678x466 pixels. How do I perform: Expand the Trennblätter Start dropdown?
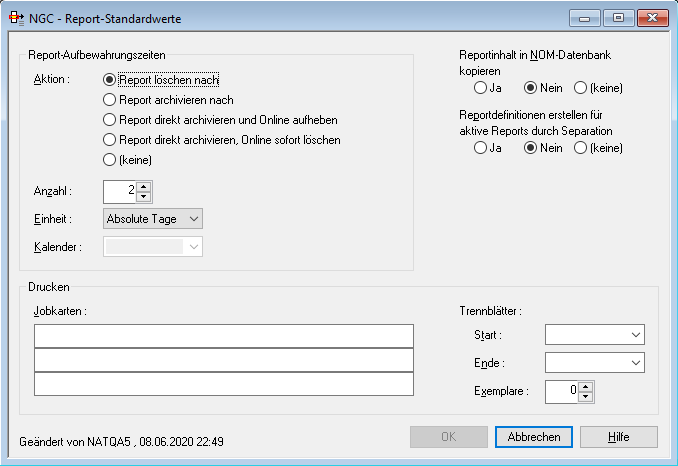pos(595,335)
